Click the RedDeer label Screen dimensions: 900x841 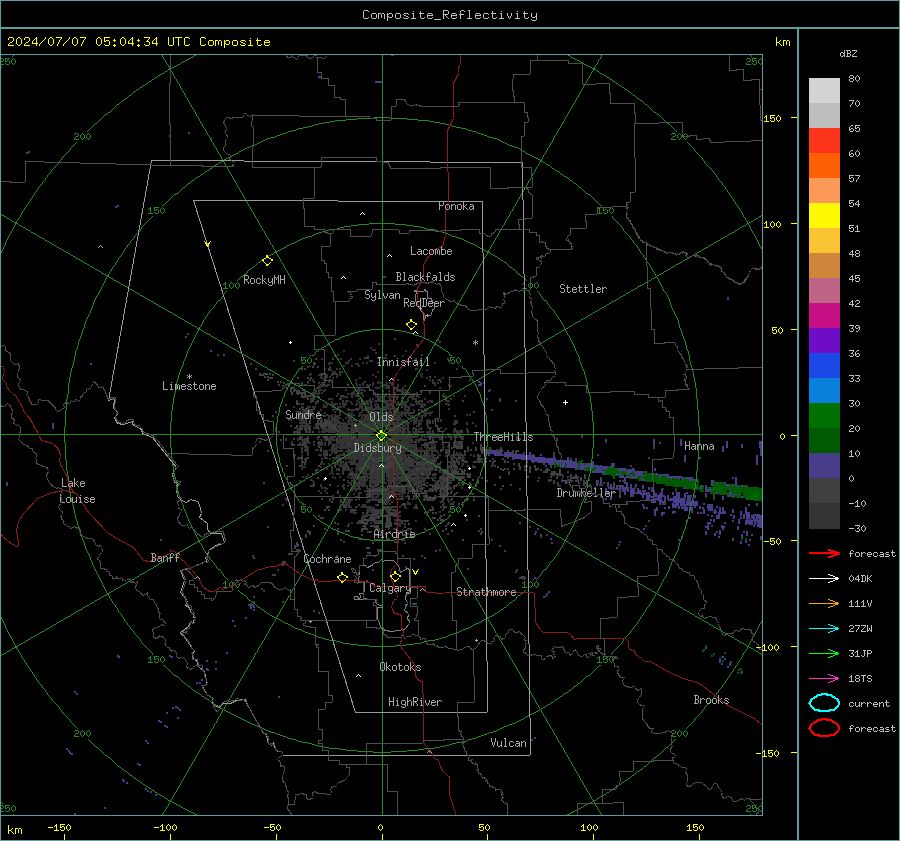[x=424, y=303]
